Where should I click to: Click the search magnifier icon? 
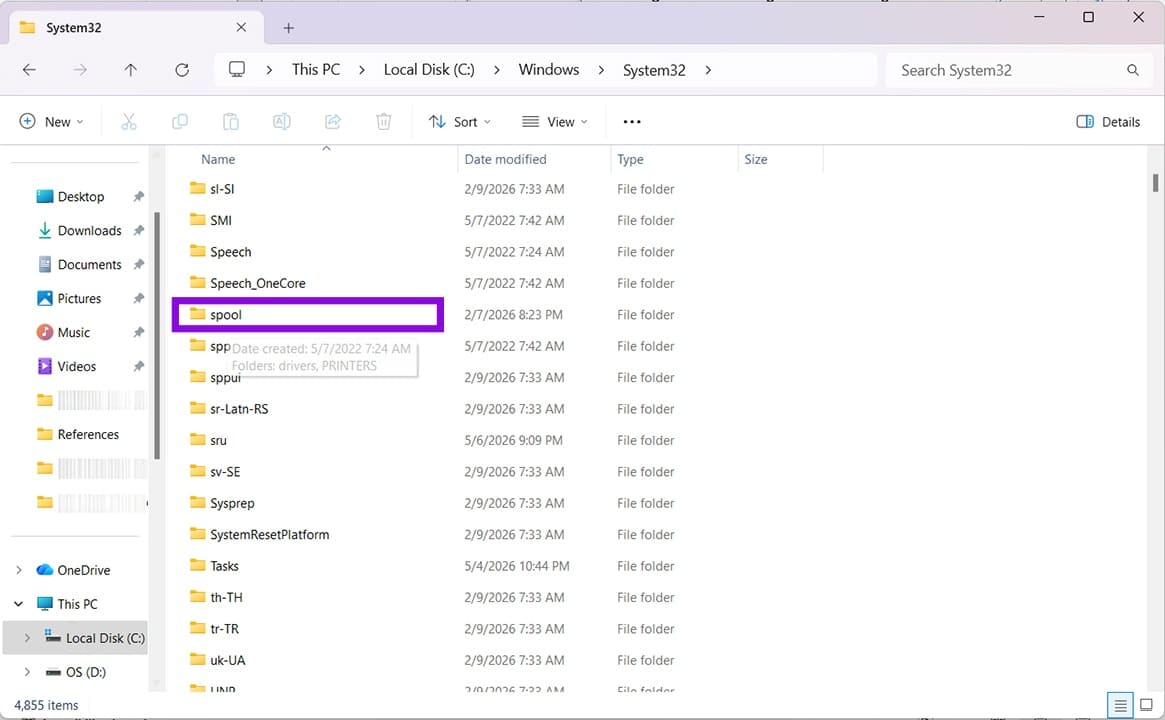tap(1132, 70)
